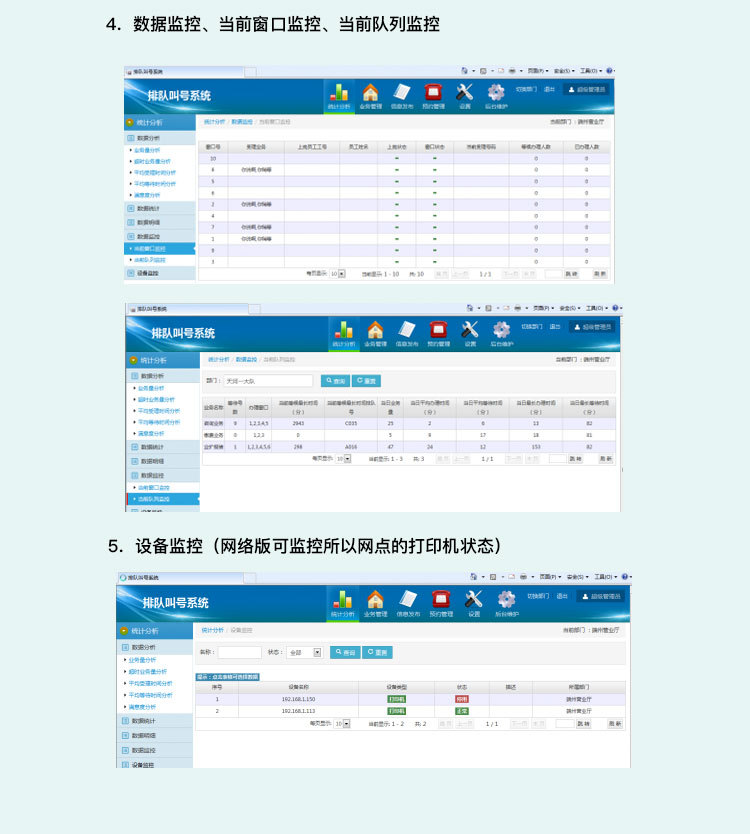
Task: Open 状态 全部 dropdown in bottom screenshot
Action: pos(304,653)
